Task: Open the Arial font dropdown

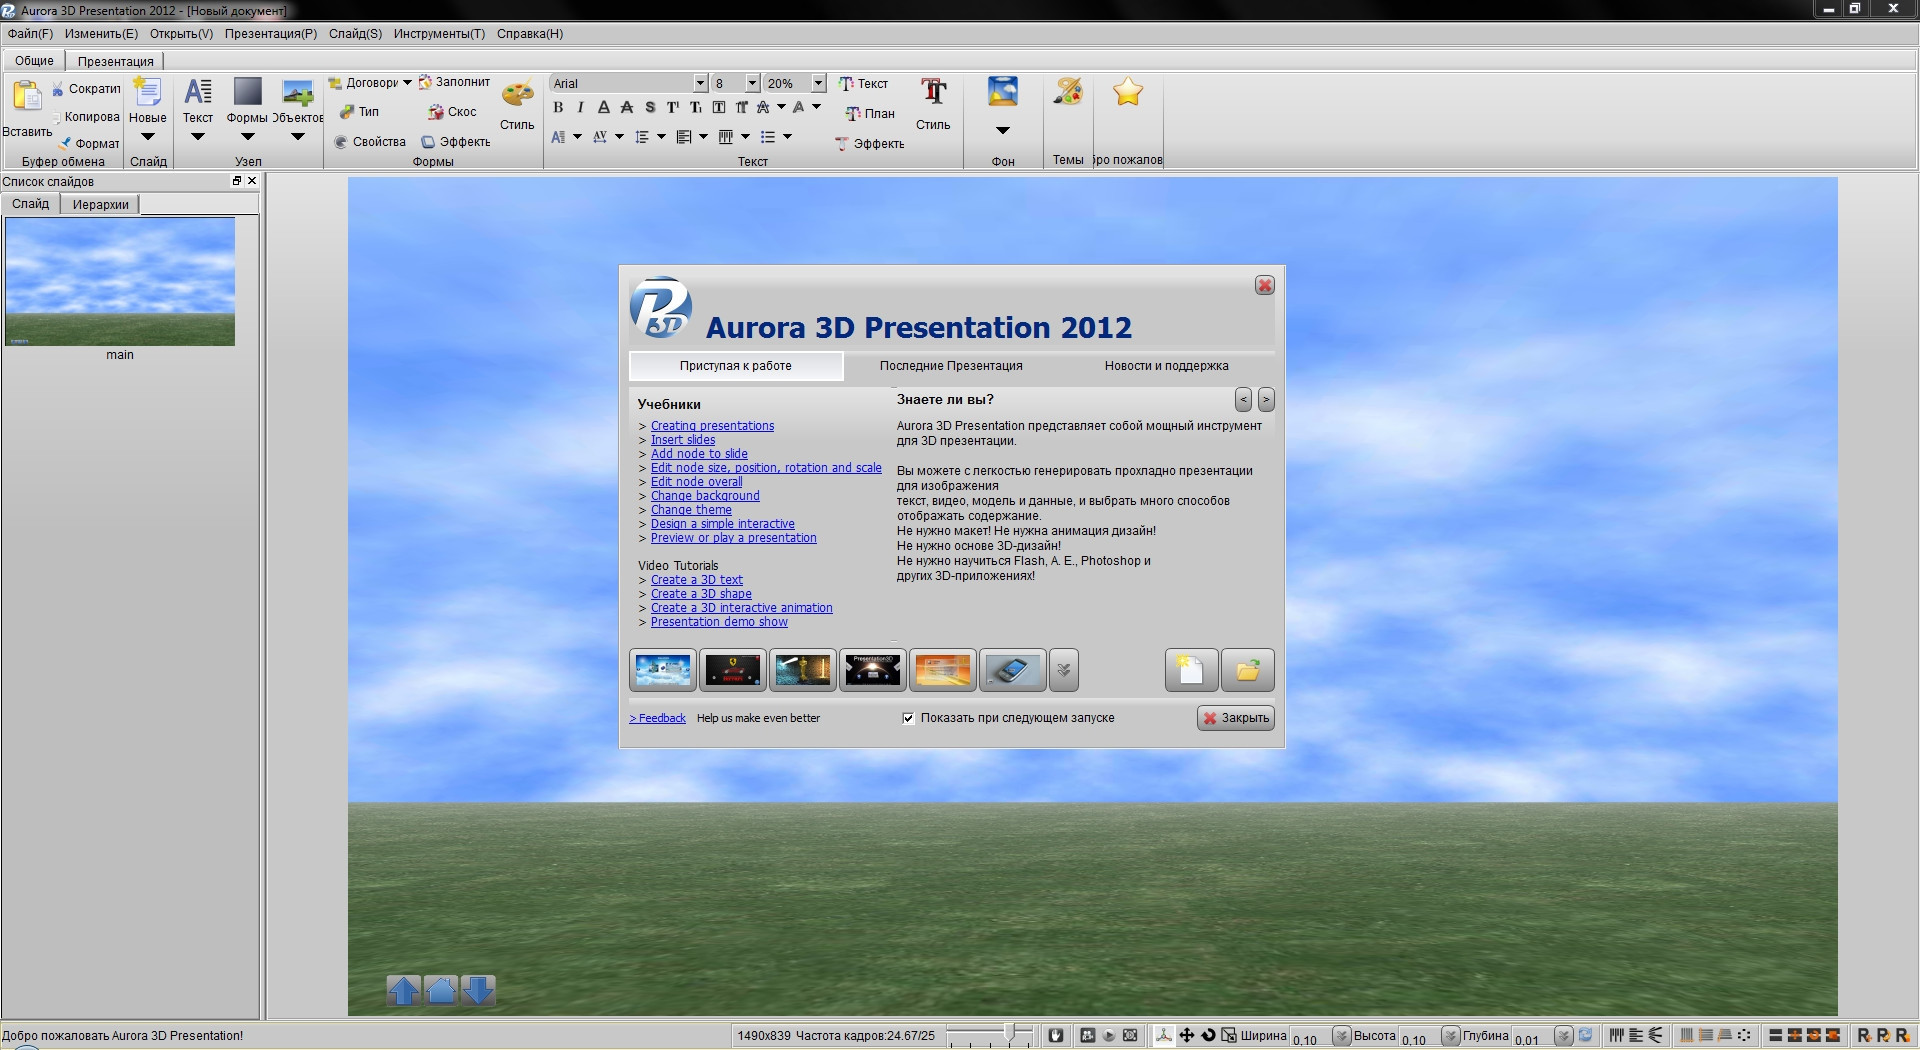Action: (x=700, y=83)
